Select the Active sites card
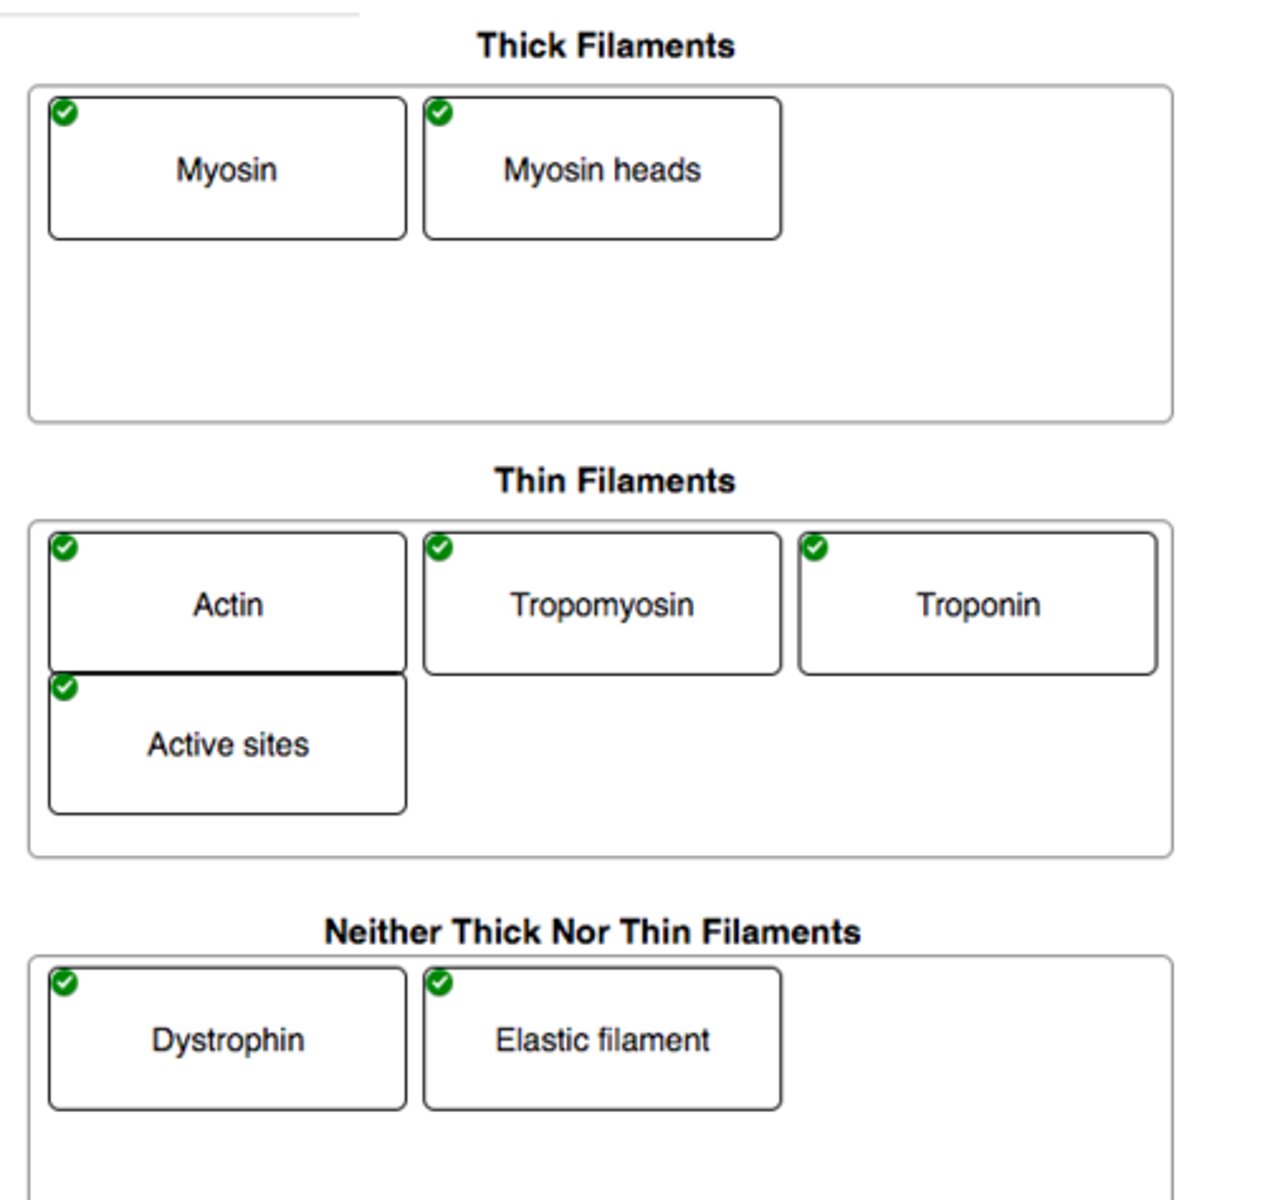This screenshot has width=1265, height=1200. (x=227, y=745)
